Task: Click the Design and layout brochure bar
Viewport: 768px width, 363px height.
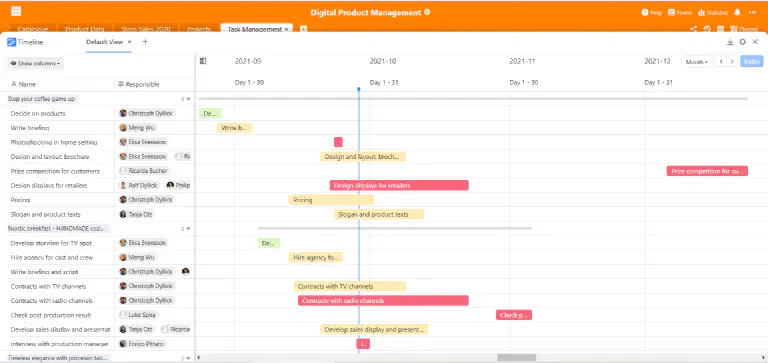Action: (363, 157)
